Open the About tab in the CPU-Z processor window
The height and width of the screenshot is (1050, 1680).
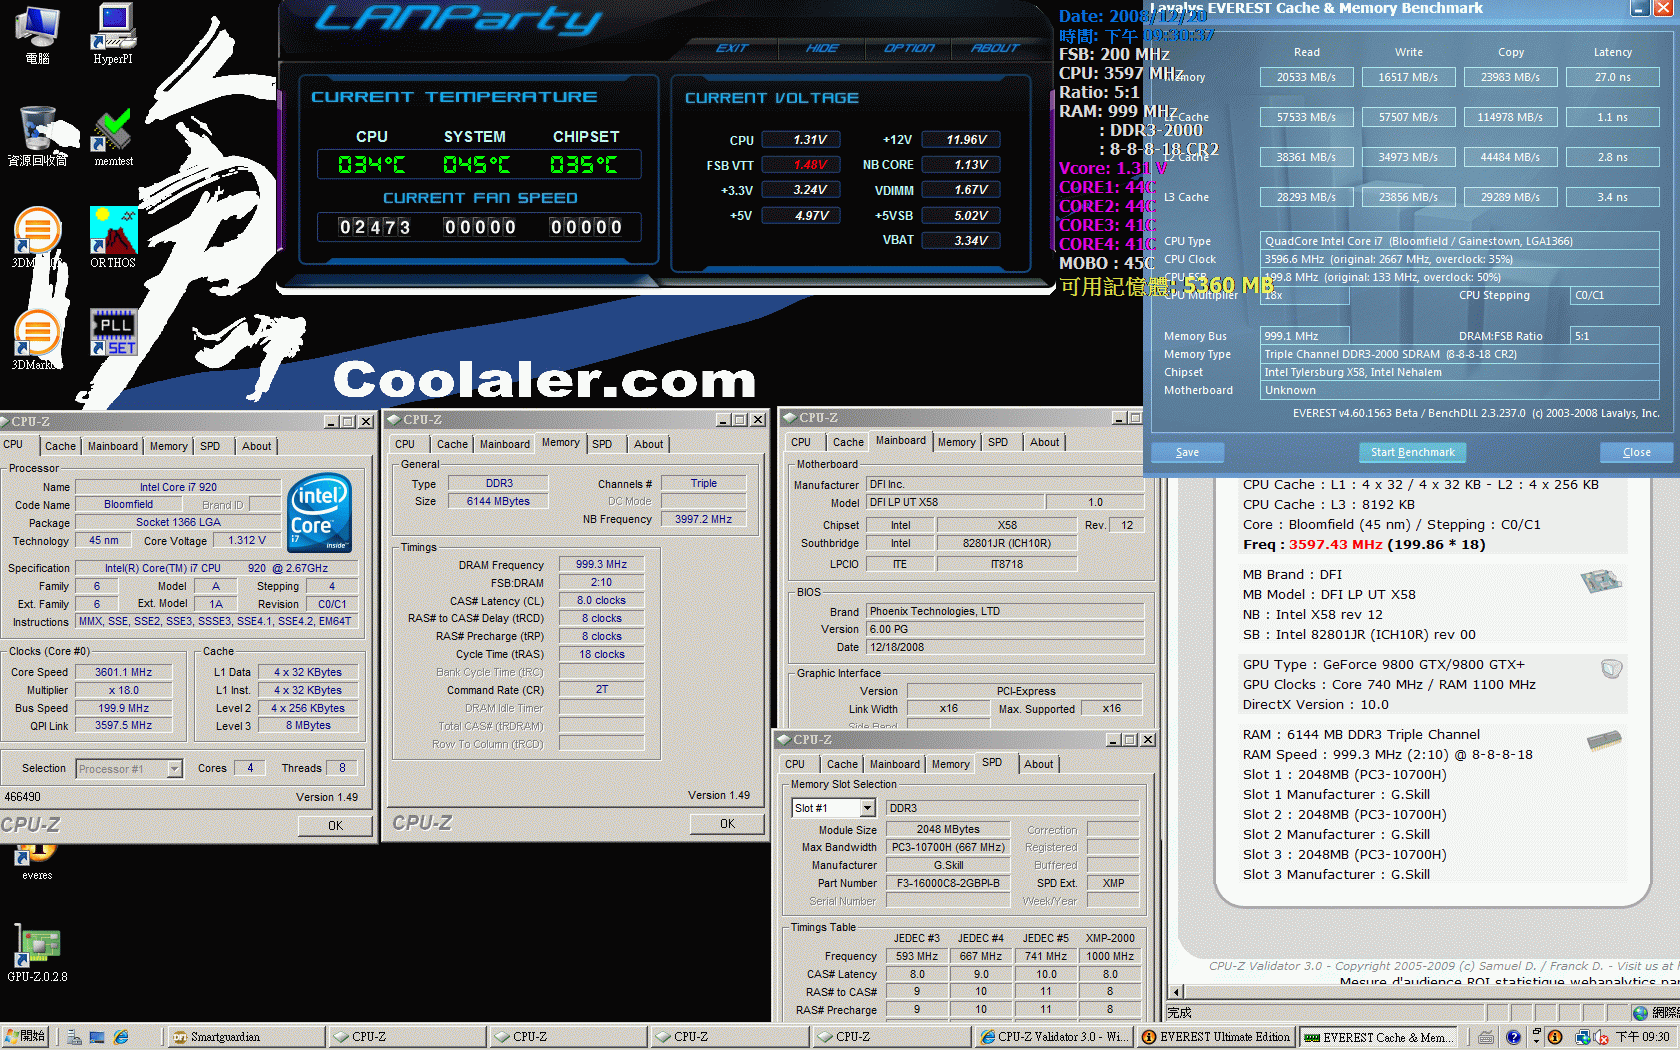(x=256, y=446)
